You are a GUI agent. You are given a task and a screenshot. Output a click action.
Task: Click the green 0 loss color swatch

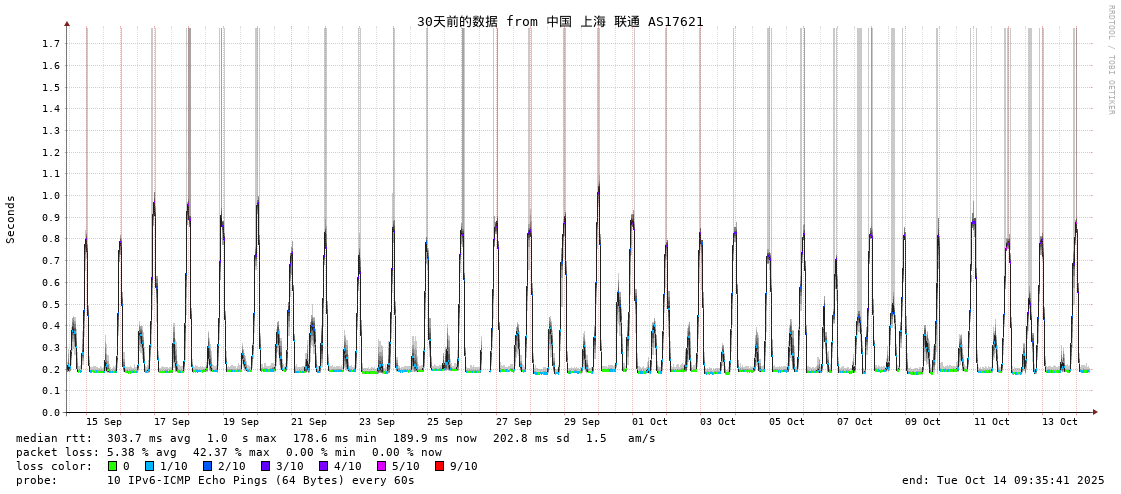click(112, 466)
